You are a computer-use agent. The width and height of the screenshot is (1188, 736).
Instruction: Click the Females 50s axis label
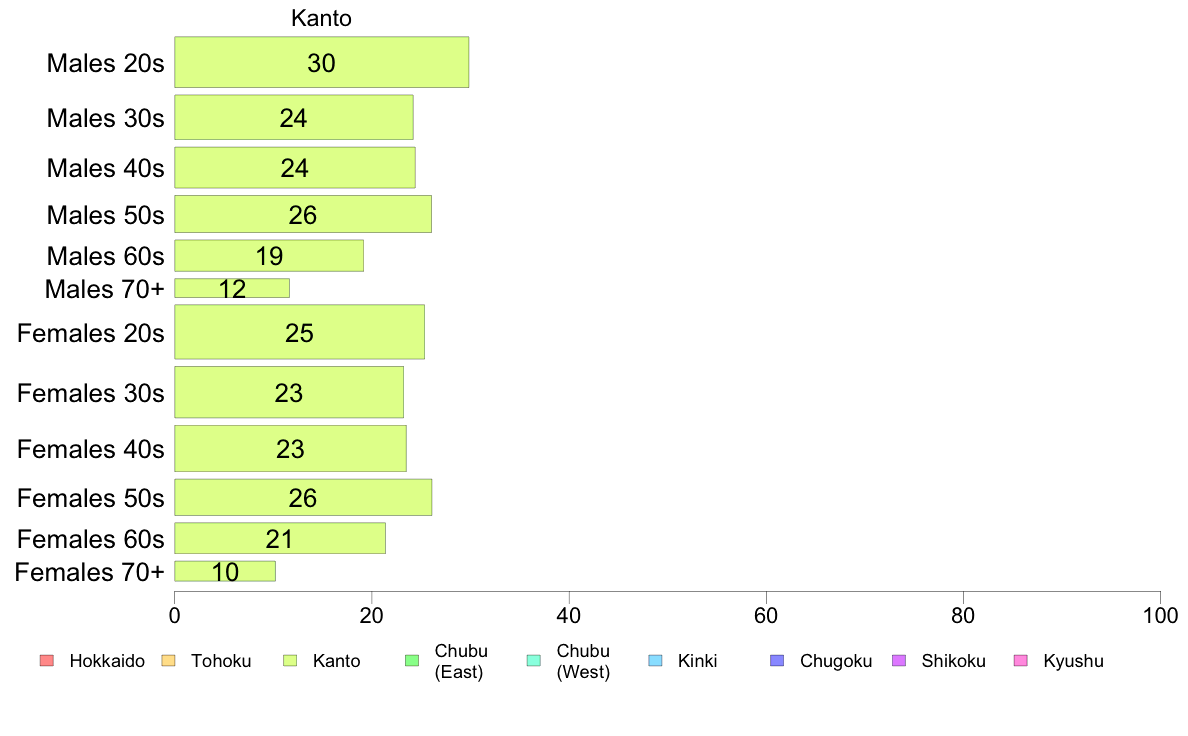(90, 498)
